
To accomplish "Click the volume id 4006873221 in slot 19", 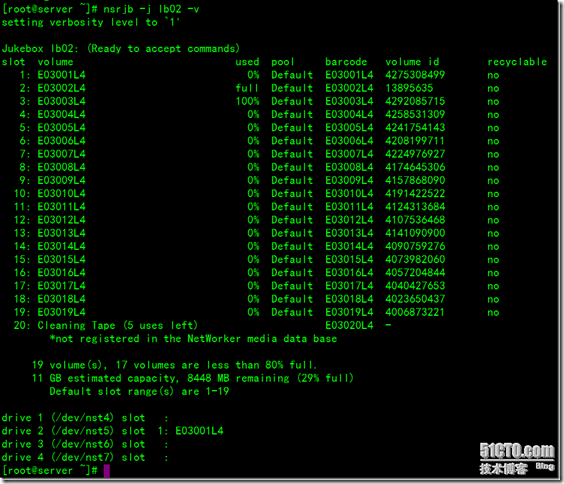I will click(x=415, y=312).
